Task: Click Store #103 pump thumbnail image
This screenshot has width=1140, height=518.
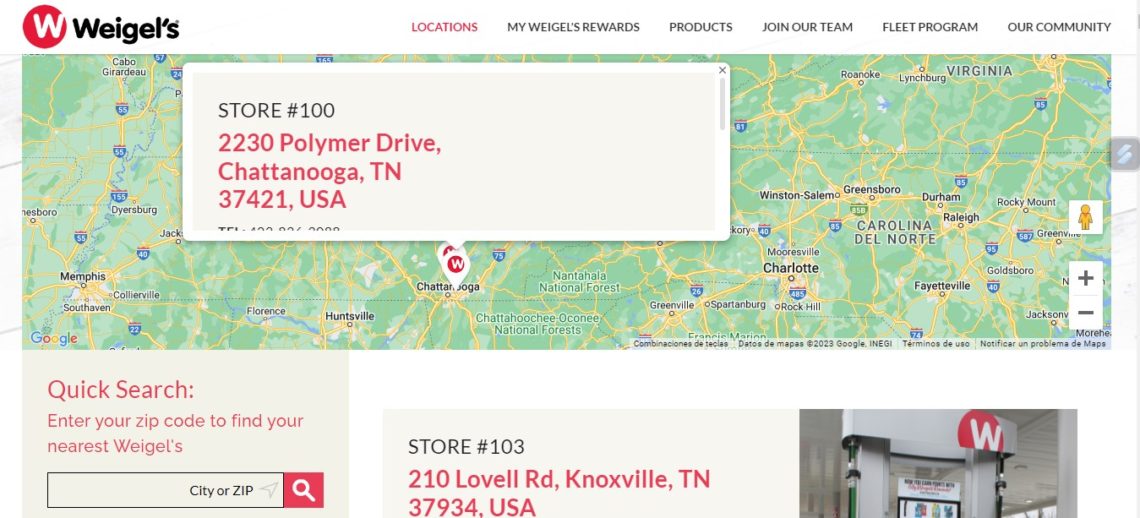Action: point(938,463)
